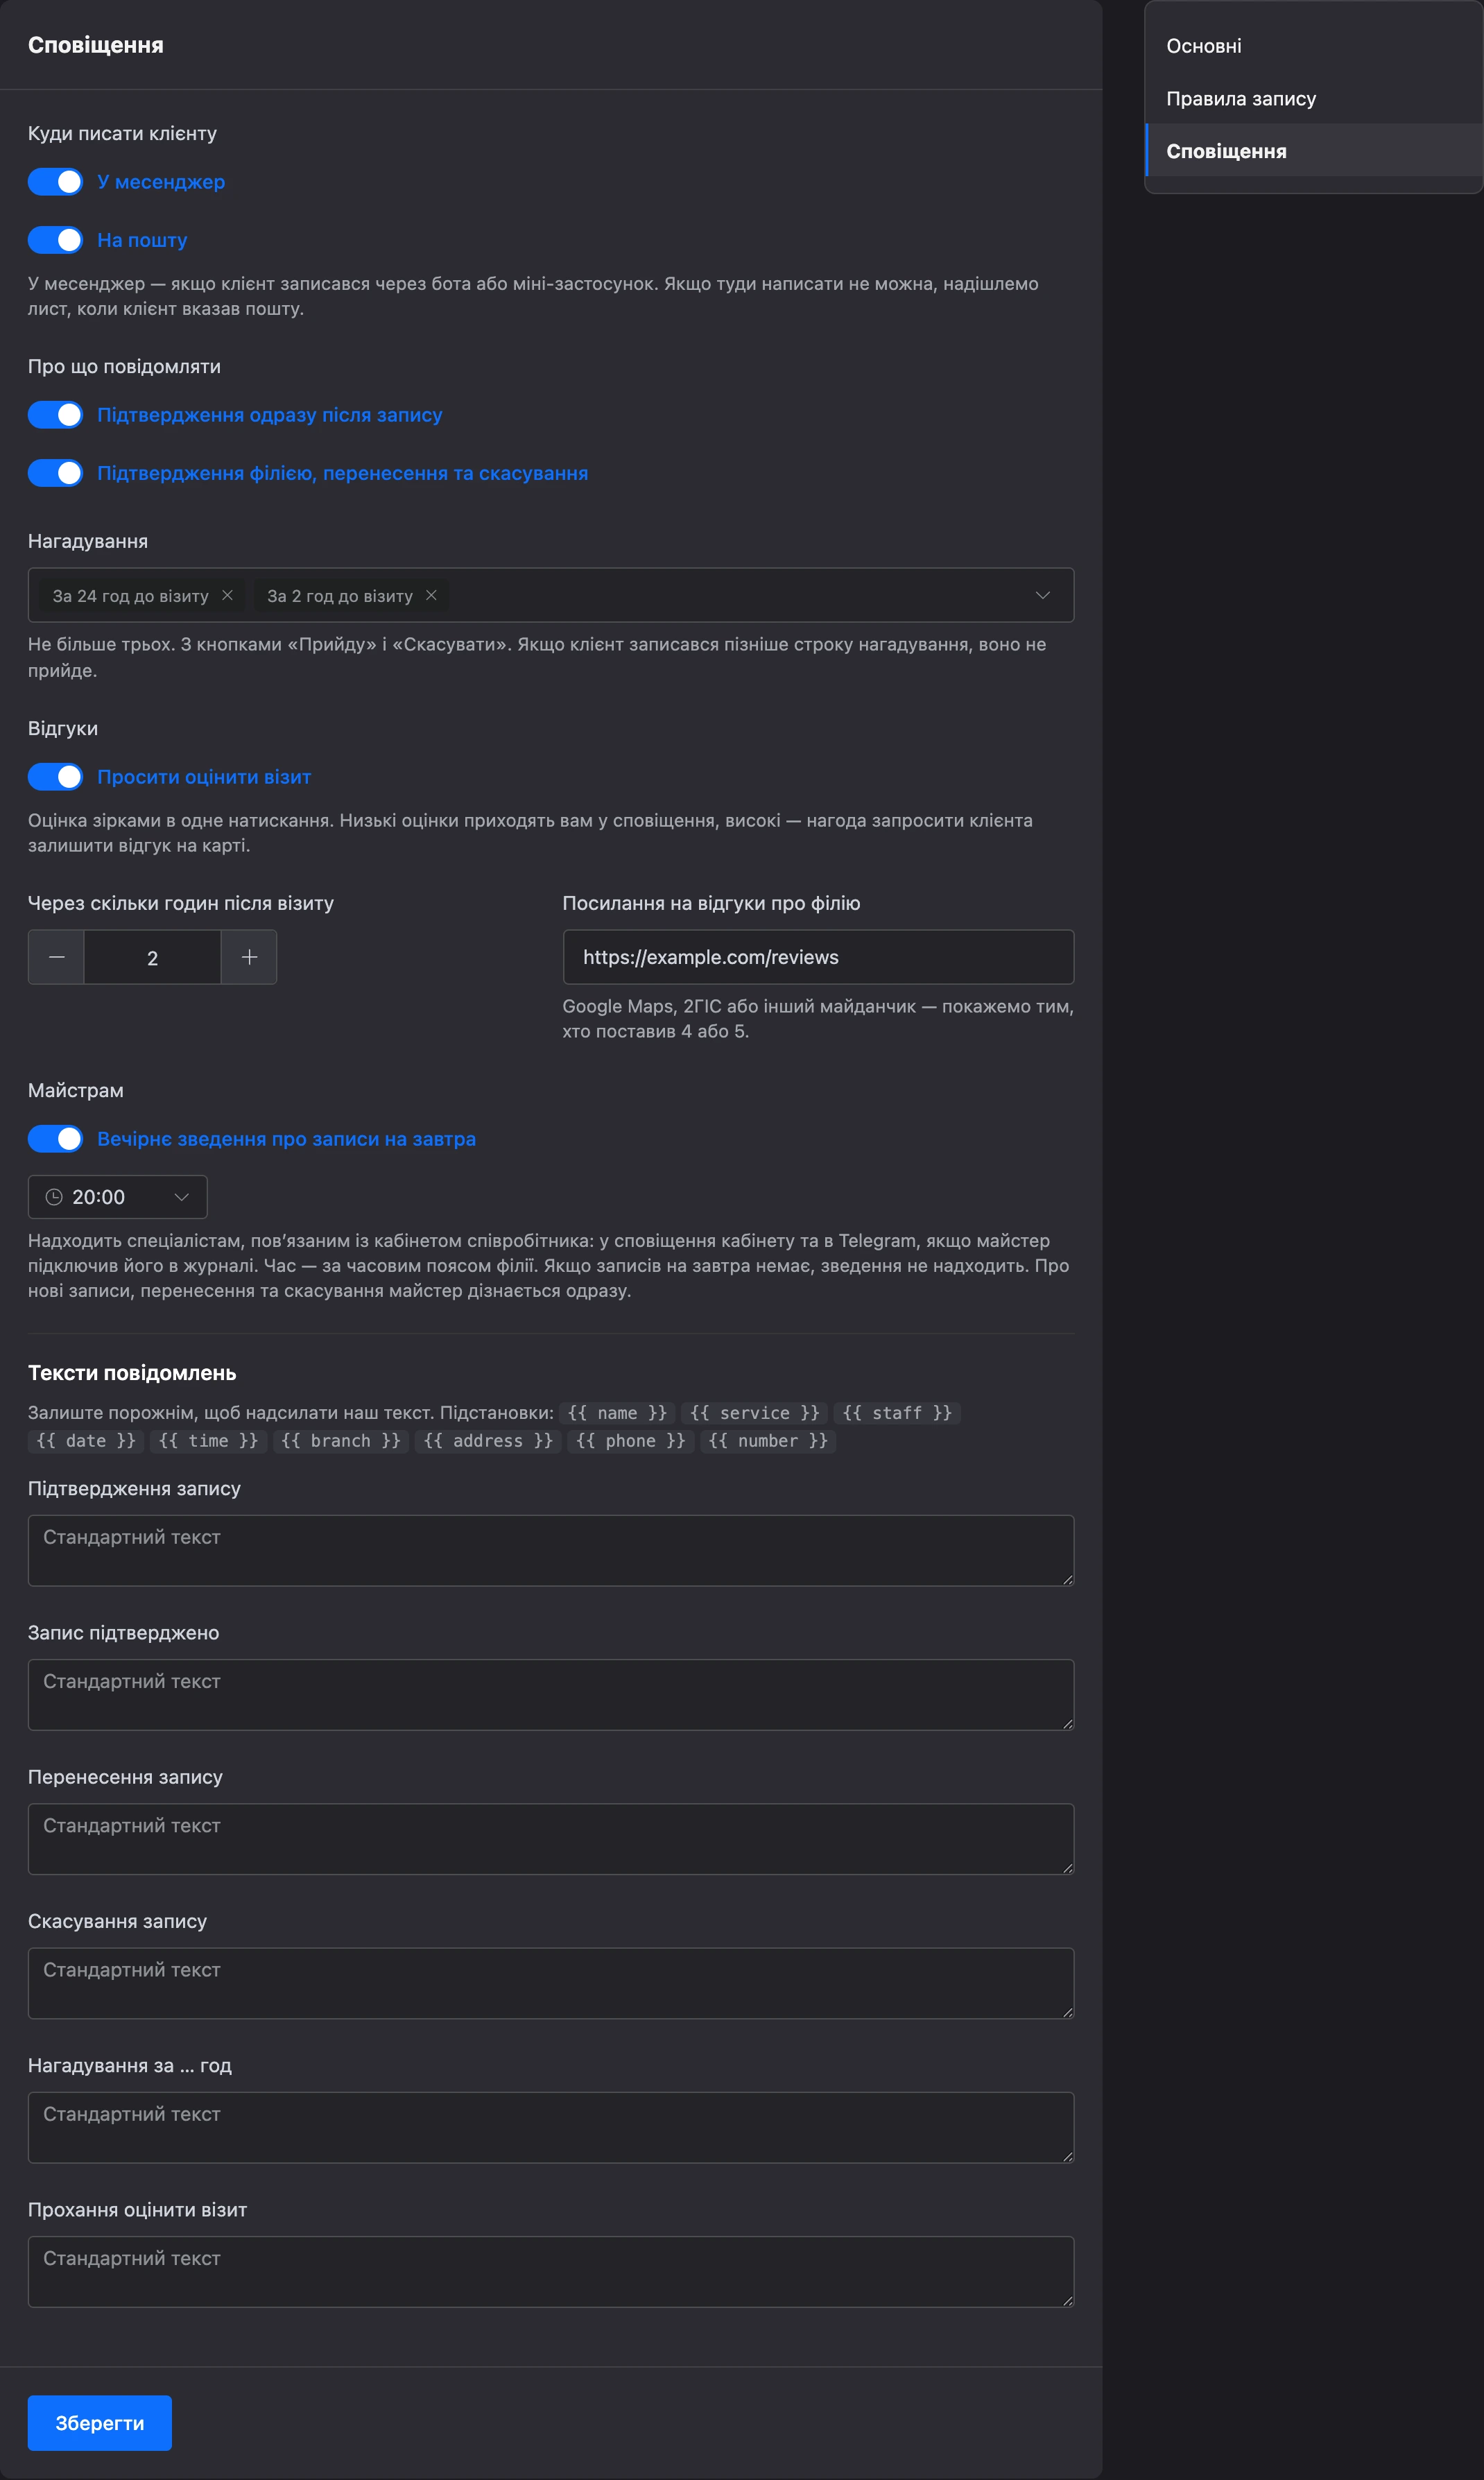Toggle the "На пошту" switch
Image resolution: width=1484 pixels, height=2480 pixels.
(x=55, y=240)
